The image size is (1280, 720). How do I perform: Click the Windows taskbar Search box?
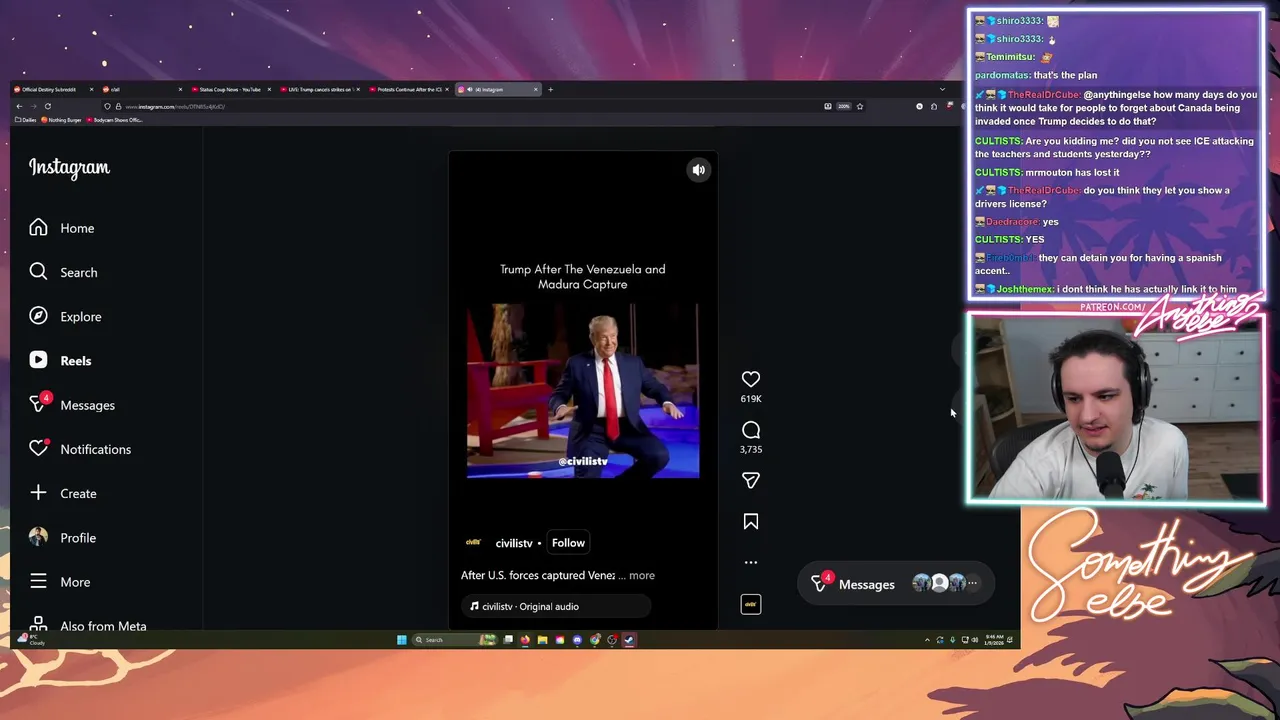tap(455, 640)
